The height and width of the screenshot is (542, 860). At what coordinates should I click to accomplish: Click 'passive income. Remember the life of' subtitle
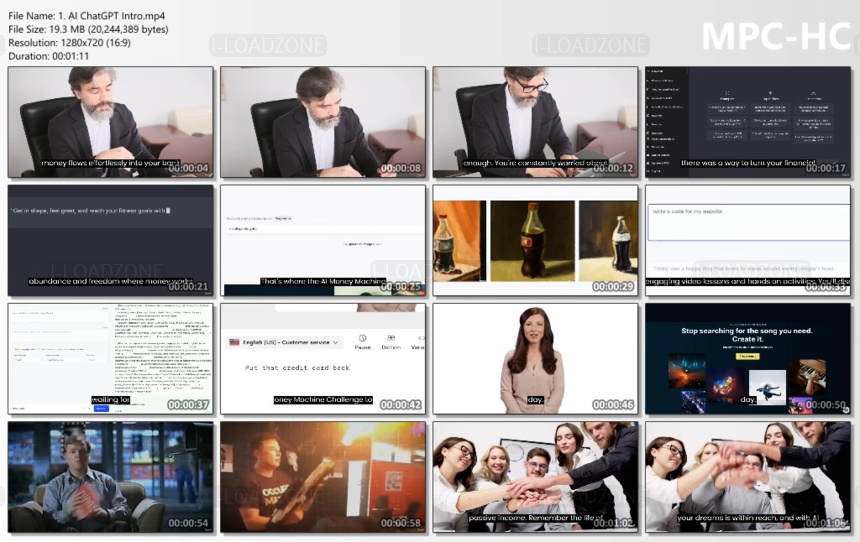(x=535, y=518)
